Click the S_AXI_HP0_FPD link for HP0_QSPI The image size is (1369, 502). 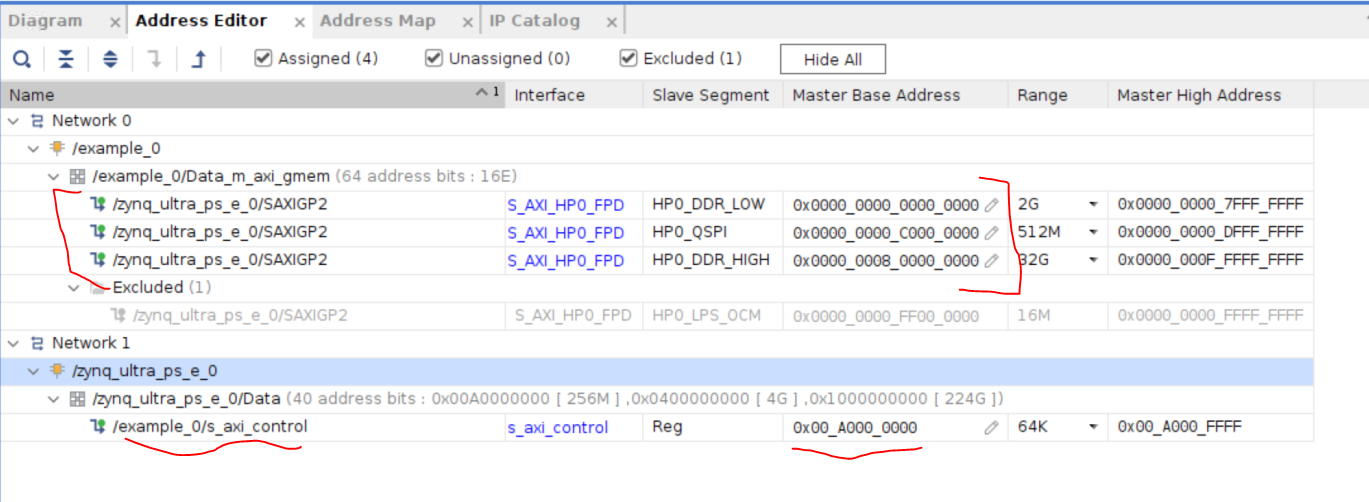(565, 232)
